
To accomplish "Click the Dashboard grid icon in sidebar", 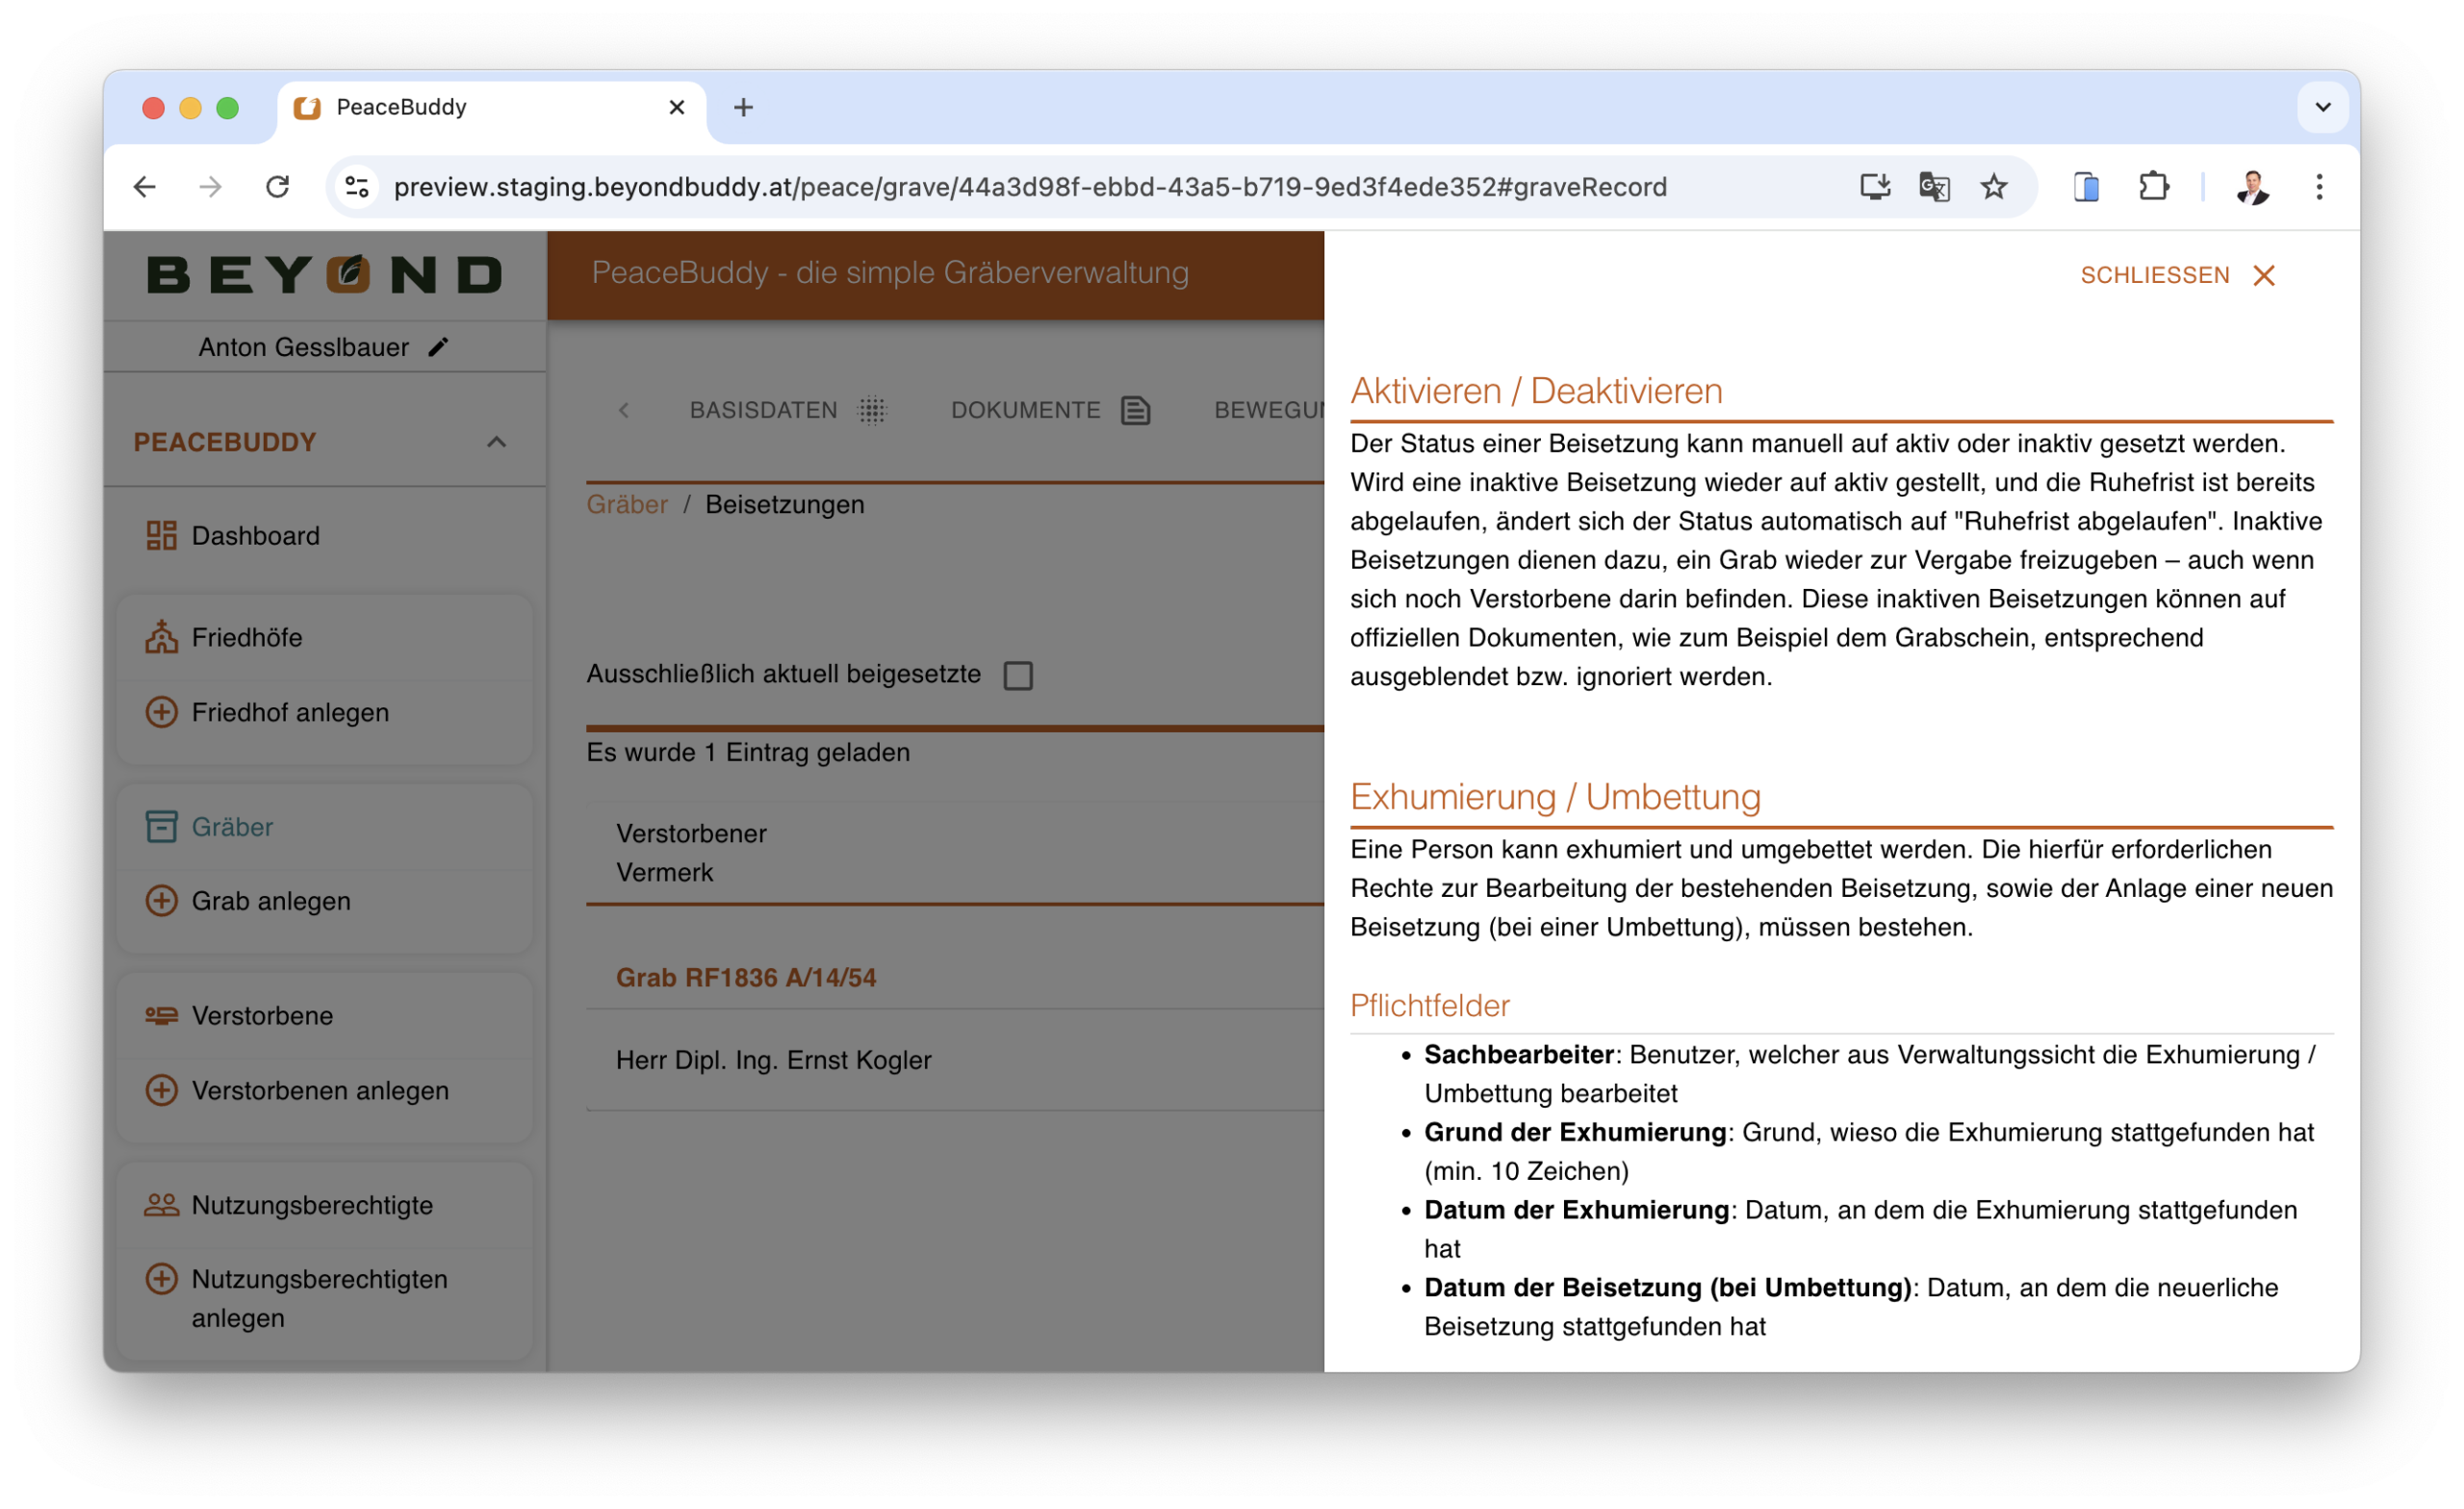I will tap(161, 536).
